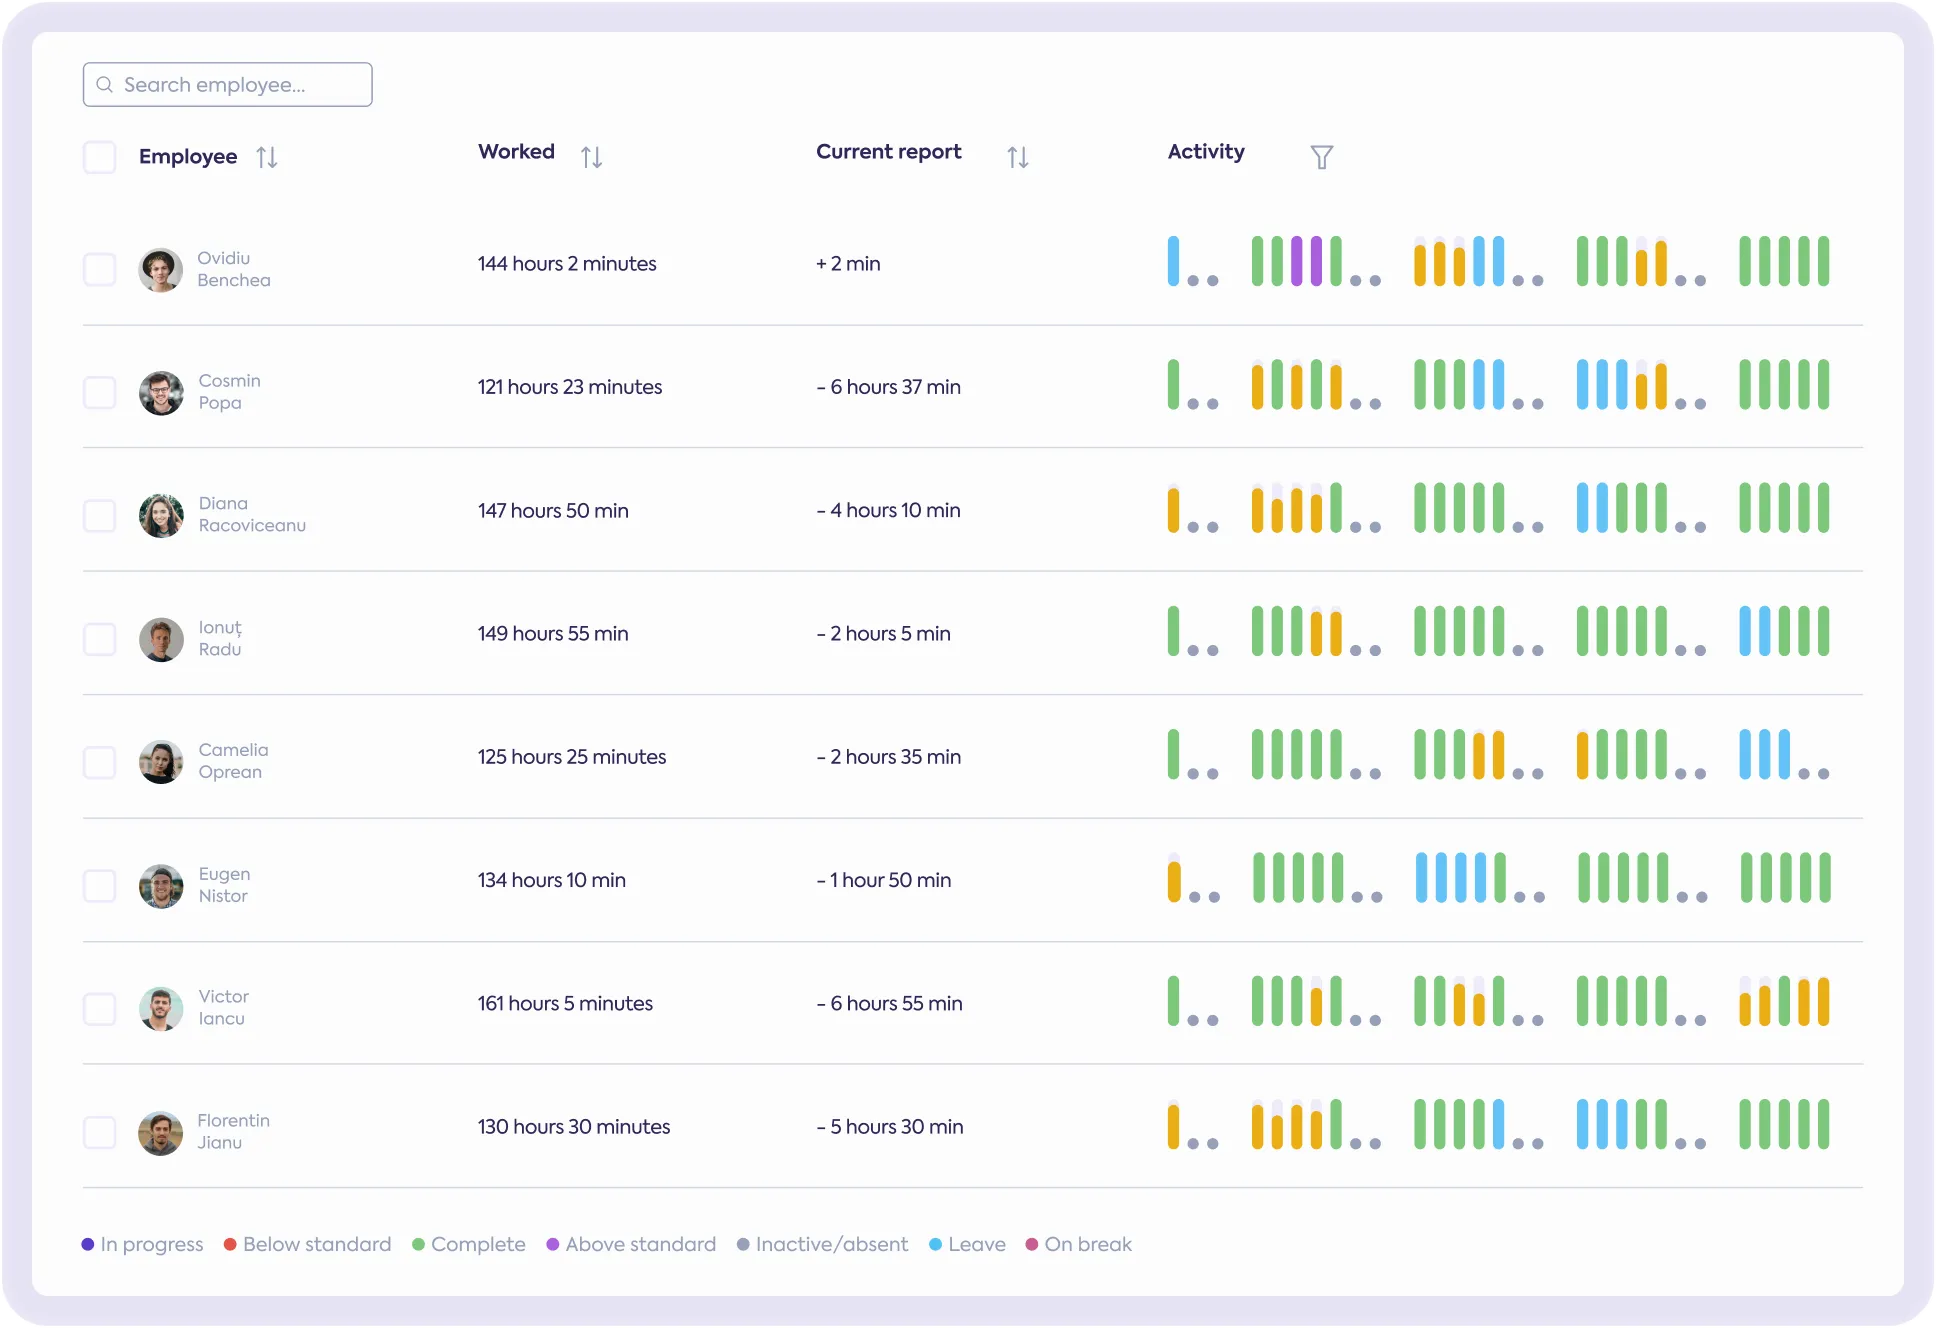Select the Above standard legend dot
The height and width of the screenshot is (1328, 1936).
(x=552, y=1244)
